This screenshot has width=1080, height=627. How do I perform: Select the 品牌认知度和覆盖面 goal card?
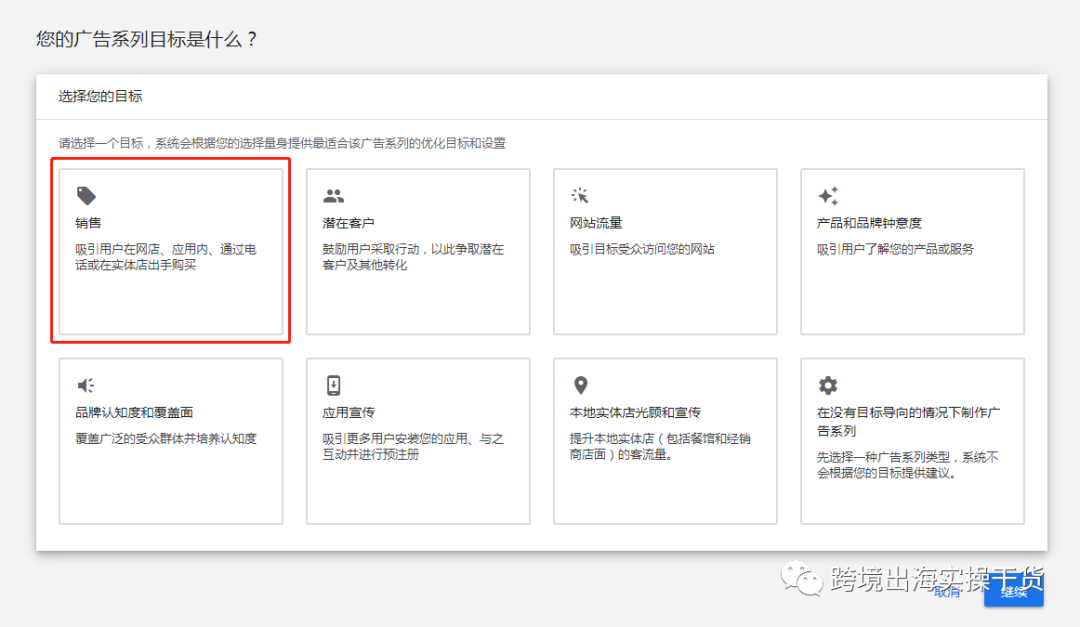click(170, 440)
